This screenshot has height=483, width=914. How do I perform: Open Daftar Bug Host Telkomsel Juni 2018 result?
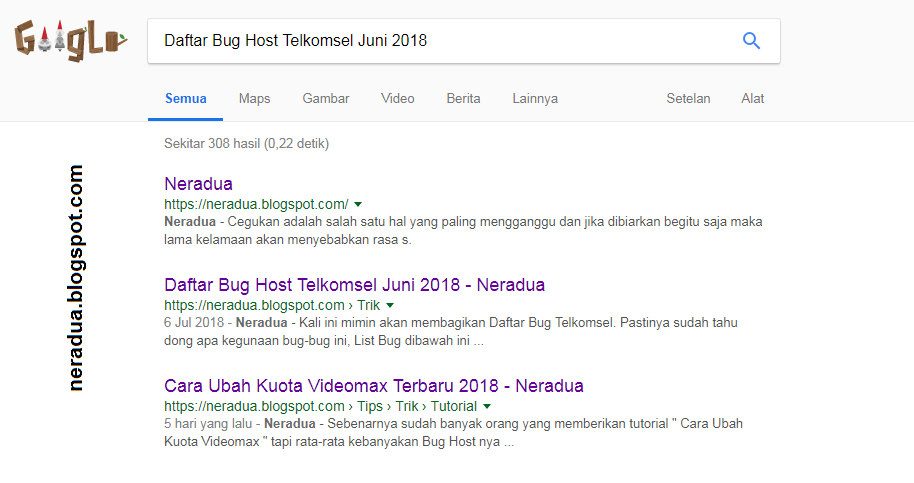354,284
